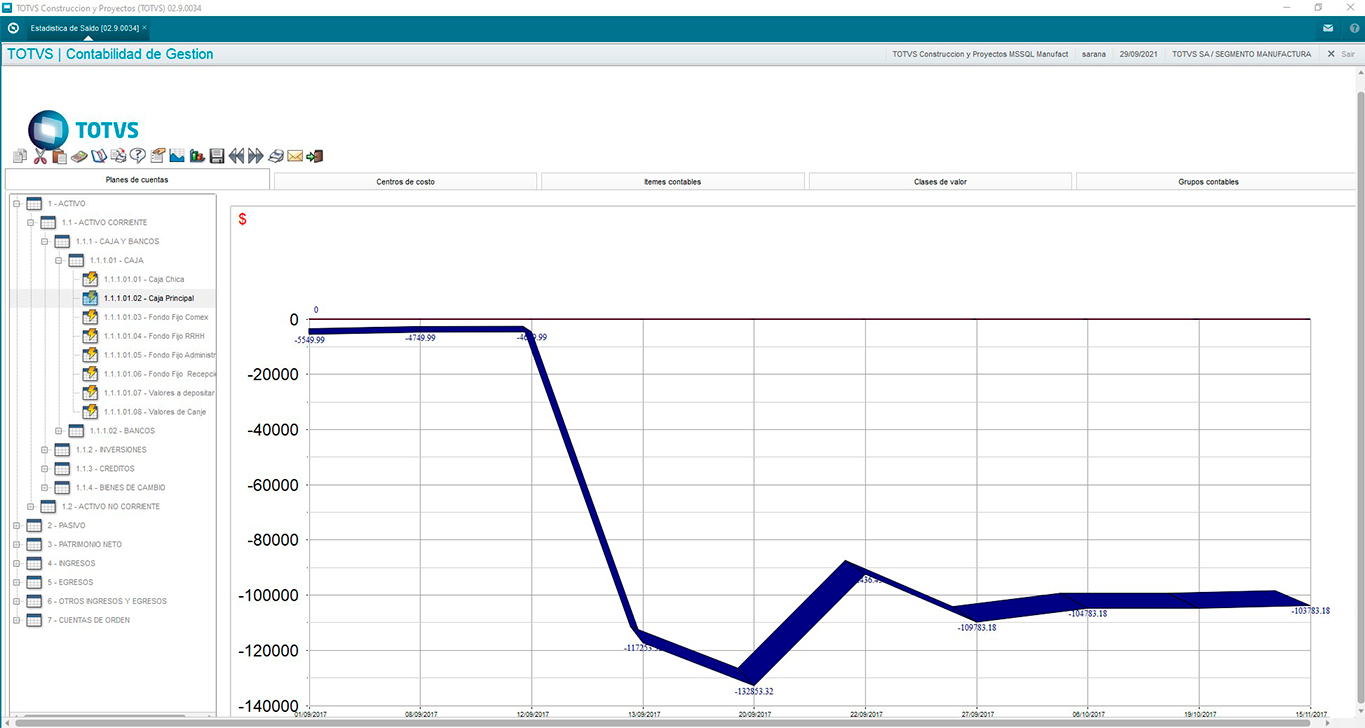Save using the floppy disk icon
Screen dimensions: 1365x728
pos(216,156)
